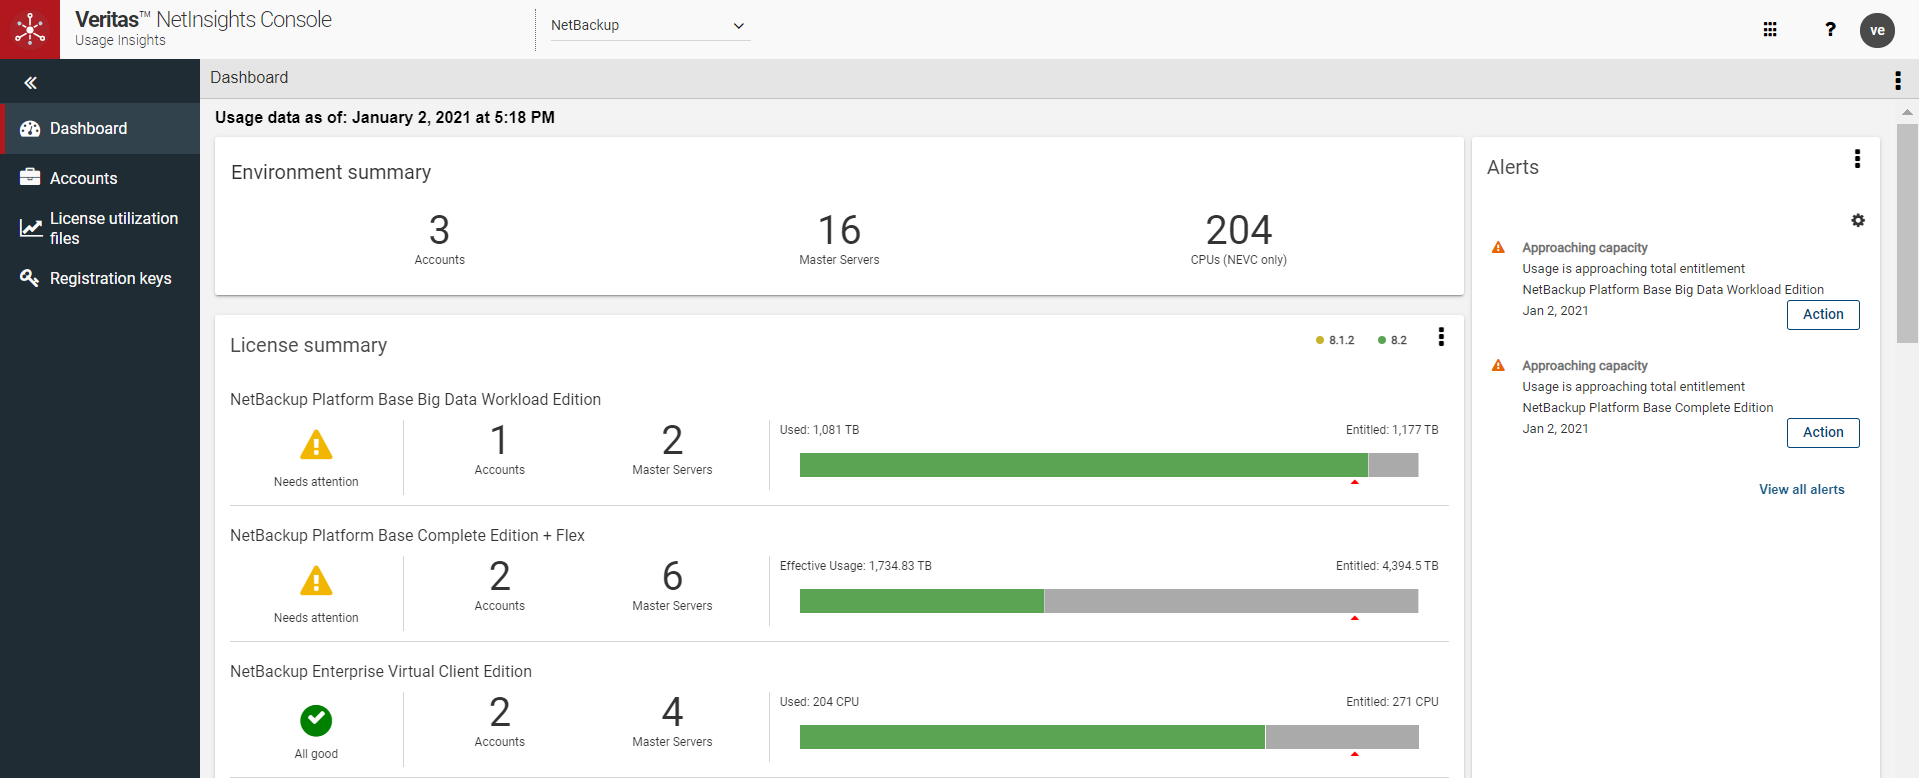Screen dimensions: 1919x778
Task: Select NetBackup Platform Base Big Data Workload Edition title
Action: pyautogui.click(x=415, y=399)
